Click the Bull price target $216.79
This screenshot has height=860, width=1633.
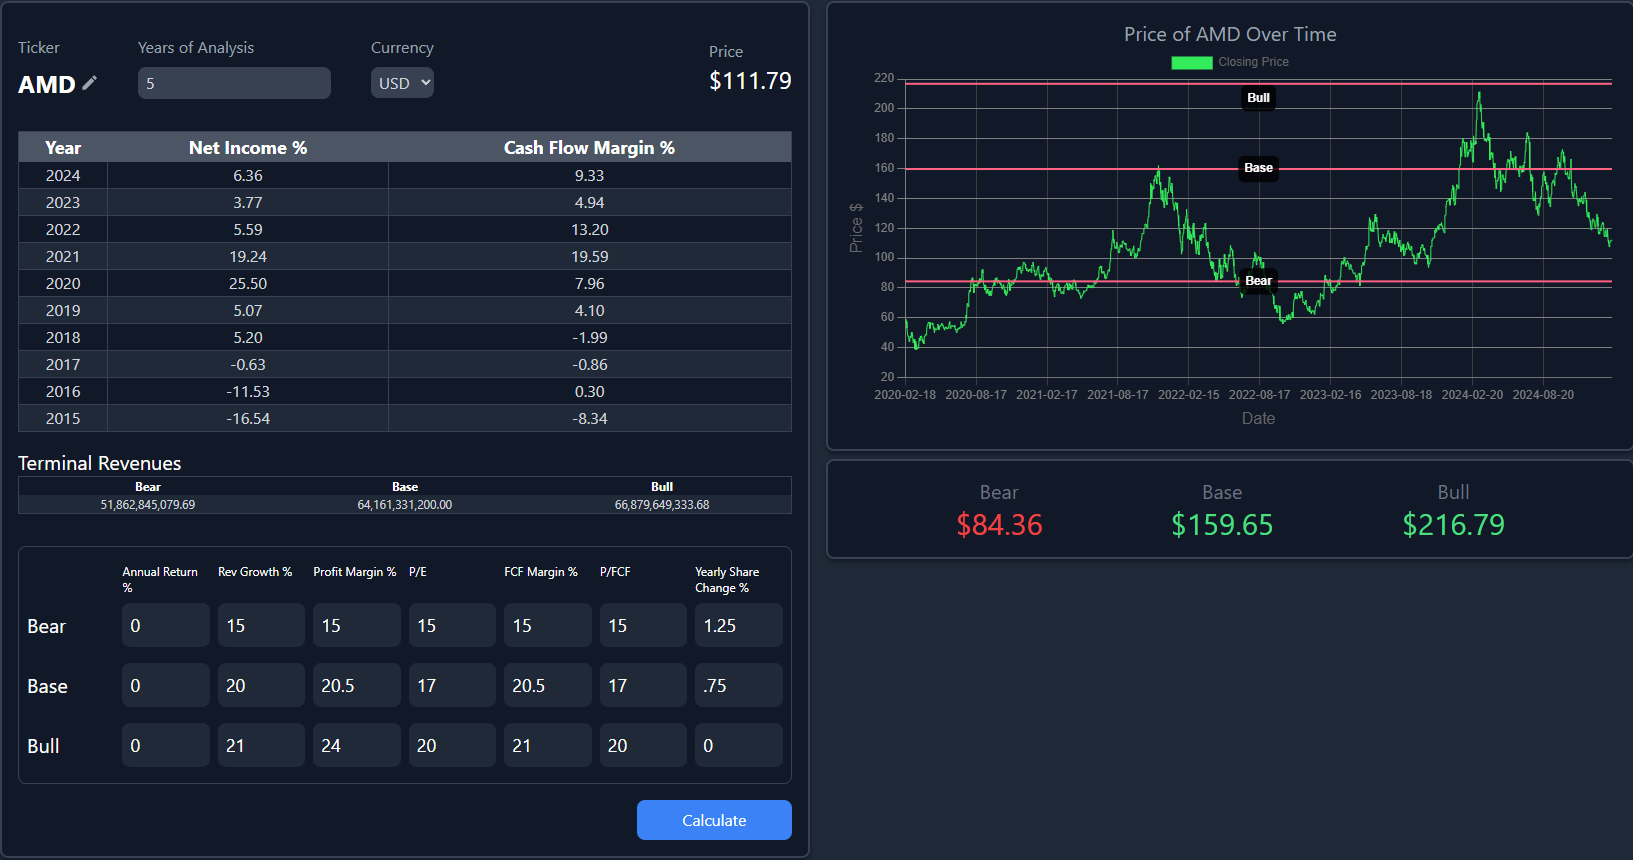point(1453,524)
